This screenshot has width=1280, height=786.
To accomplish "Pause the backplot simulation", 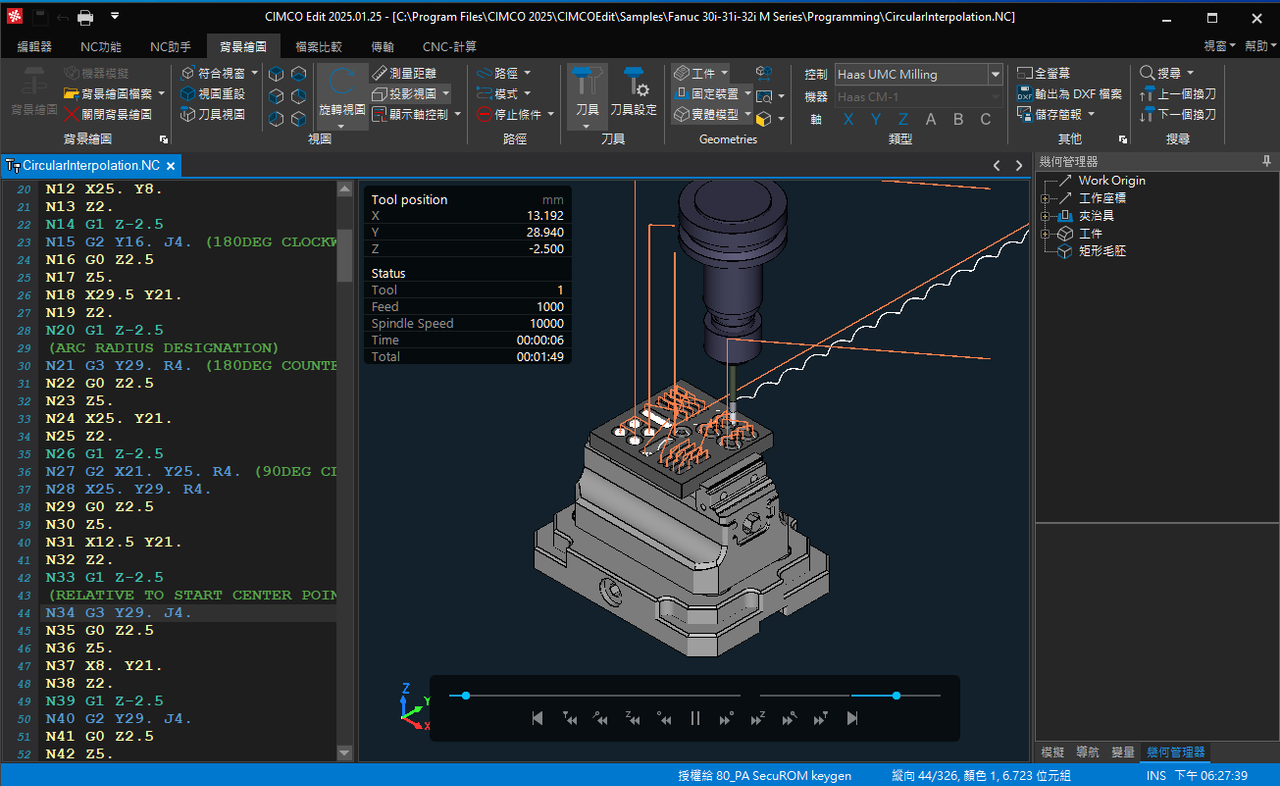I will pyautogui.click(x=695, y=718).
